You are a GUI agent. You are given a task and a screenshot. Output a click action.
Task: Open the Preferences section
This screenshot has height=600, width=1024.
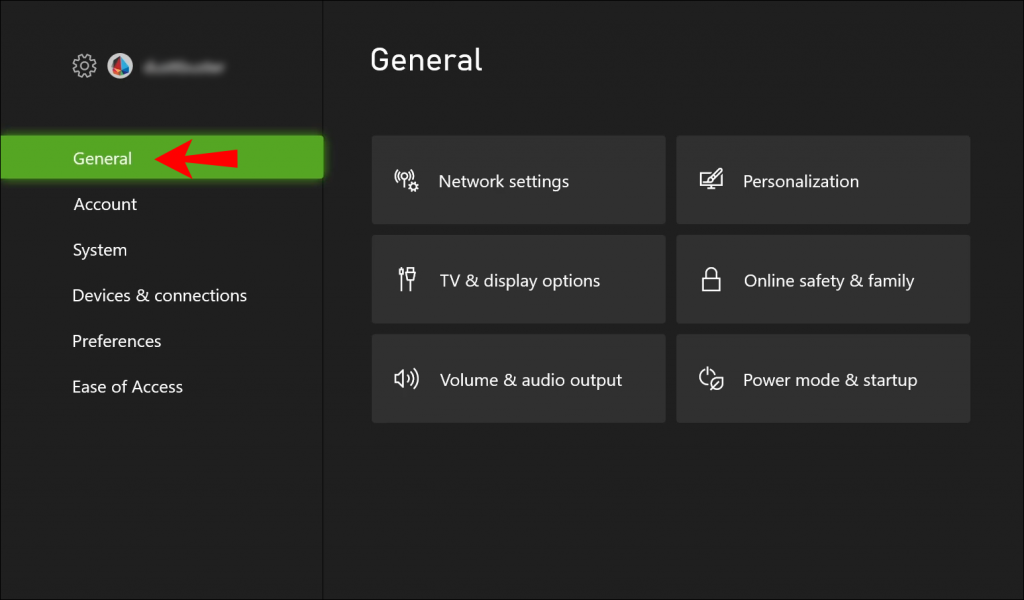click(116, 341)
